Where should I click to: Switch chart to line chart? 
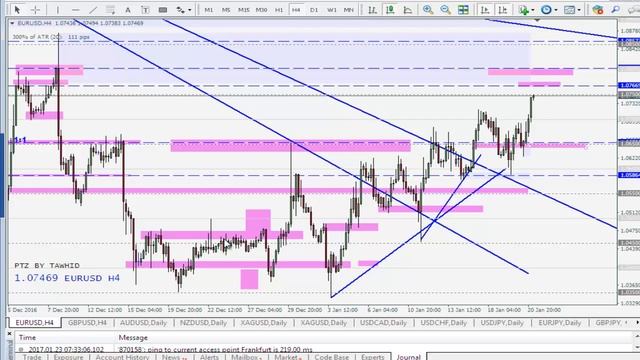point(407,9)
